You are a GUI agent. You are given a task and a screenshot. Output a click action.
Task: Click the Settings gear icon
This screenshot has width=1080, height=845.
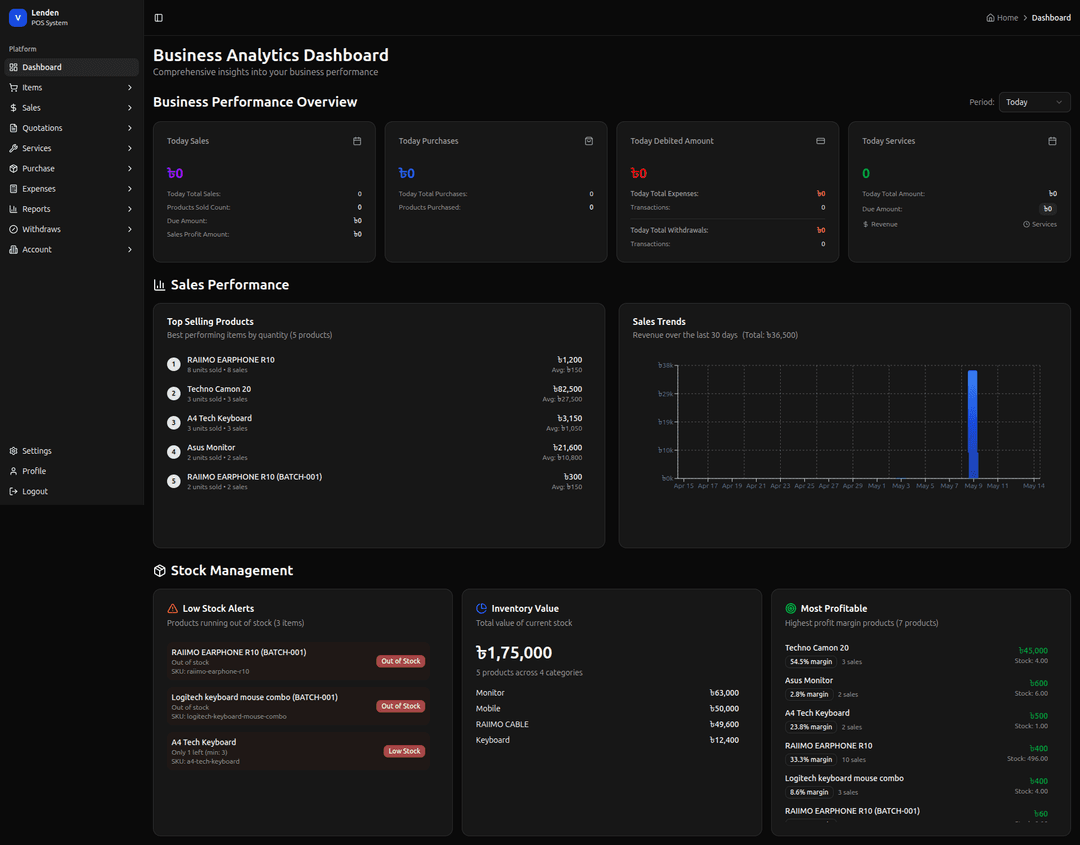click(14, 451)
